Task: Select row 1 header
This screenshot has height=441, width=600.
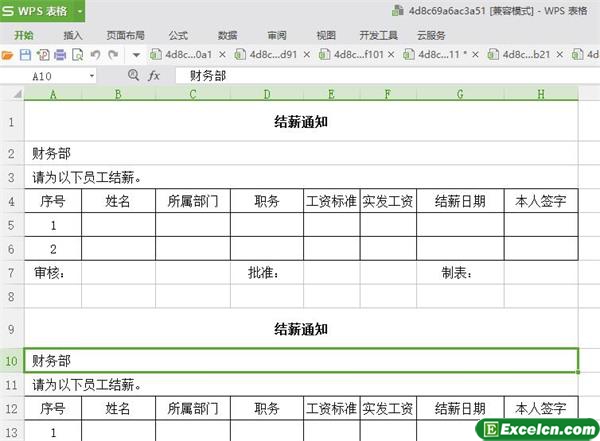Action: coord(11,122)
